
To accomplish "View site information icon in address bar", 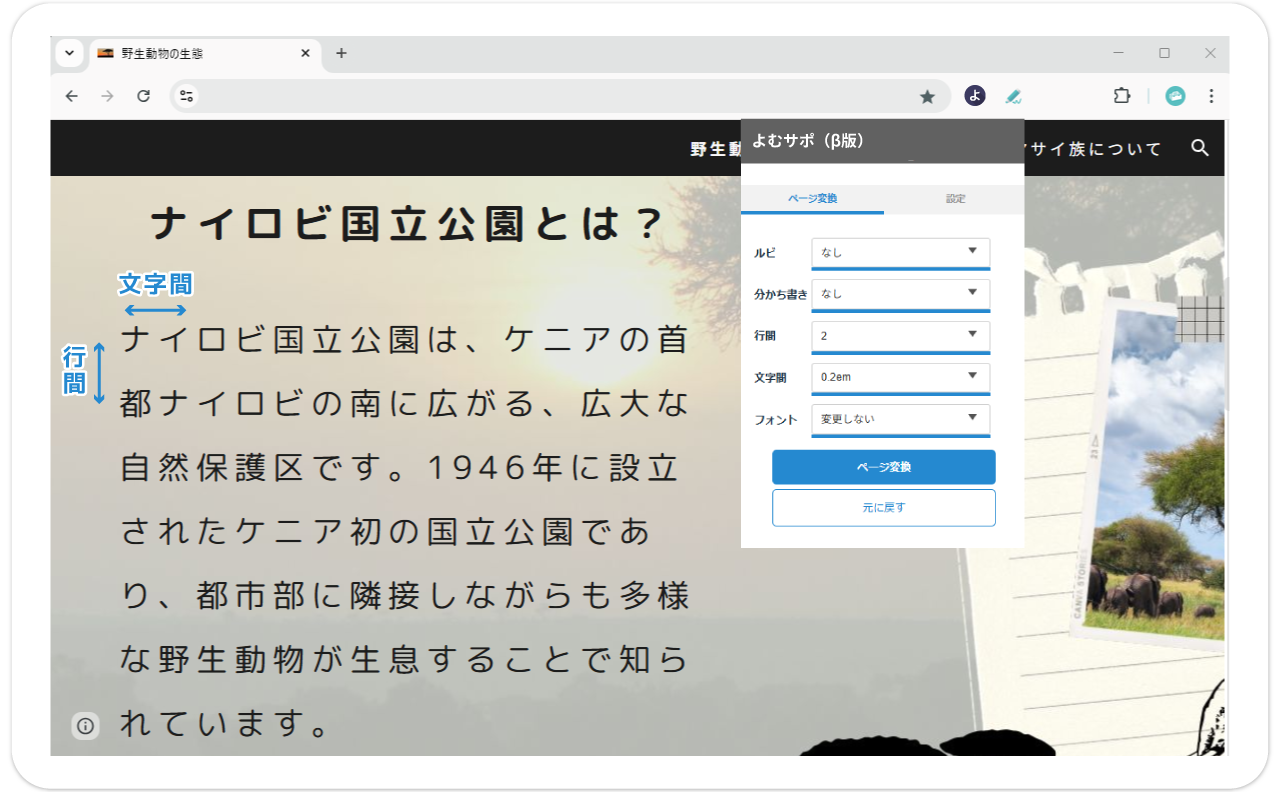I will pos(186,96).
